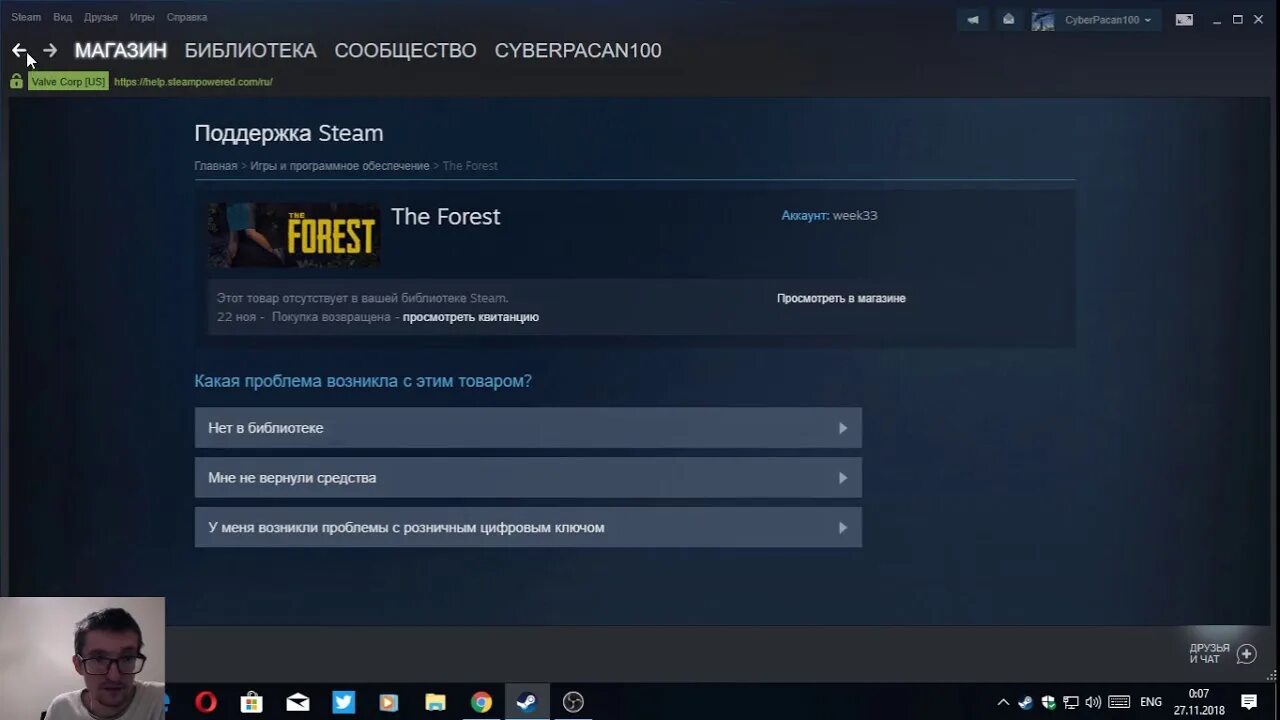Open the Steam inbox envelope icon

point(1008,19)
